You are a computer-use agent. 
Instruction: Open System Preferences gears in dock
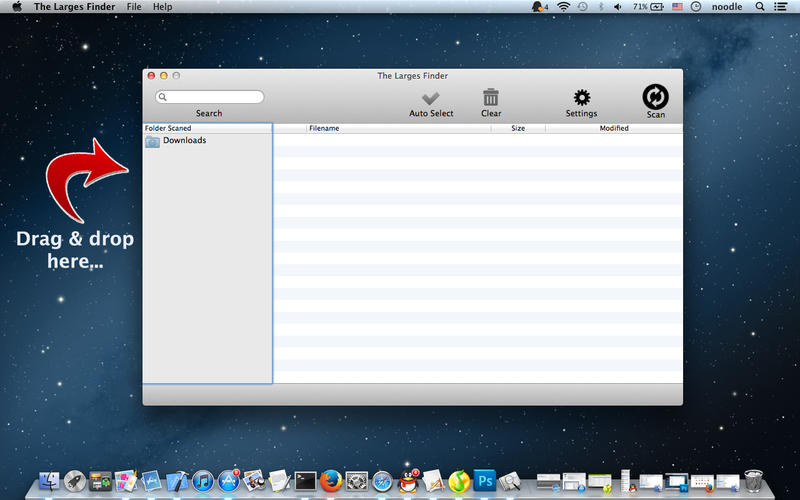click(x=357, y=481)
